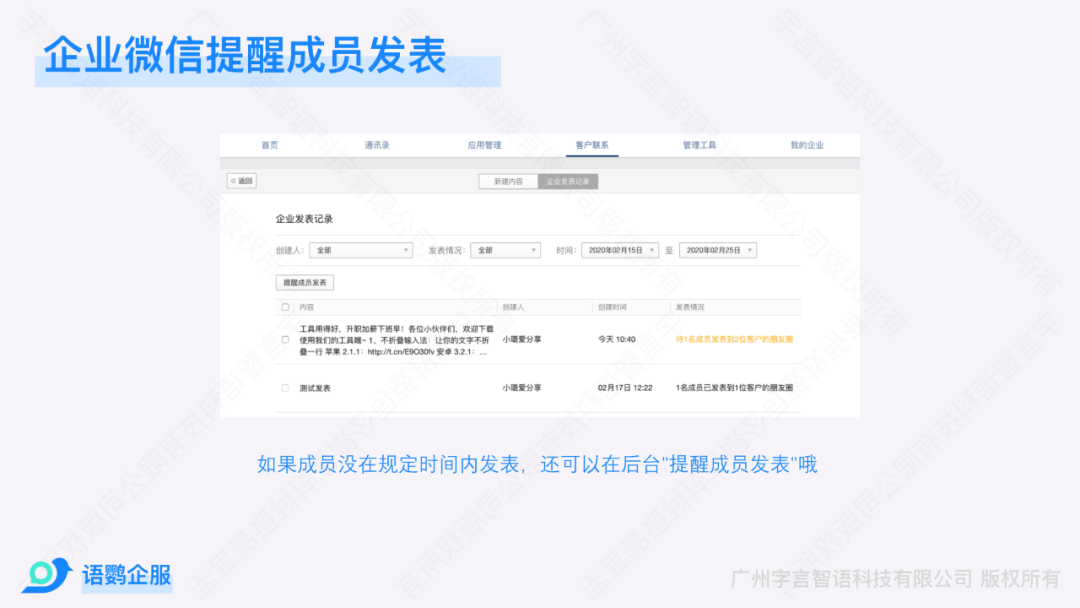
Task: Open the 管理工具 tab
Action: (699, 145)
